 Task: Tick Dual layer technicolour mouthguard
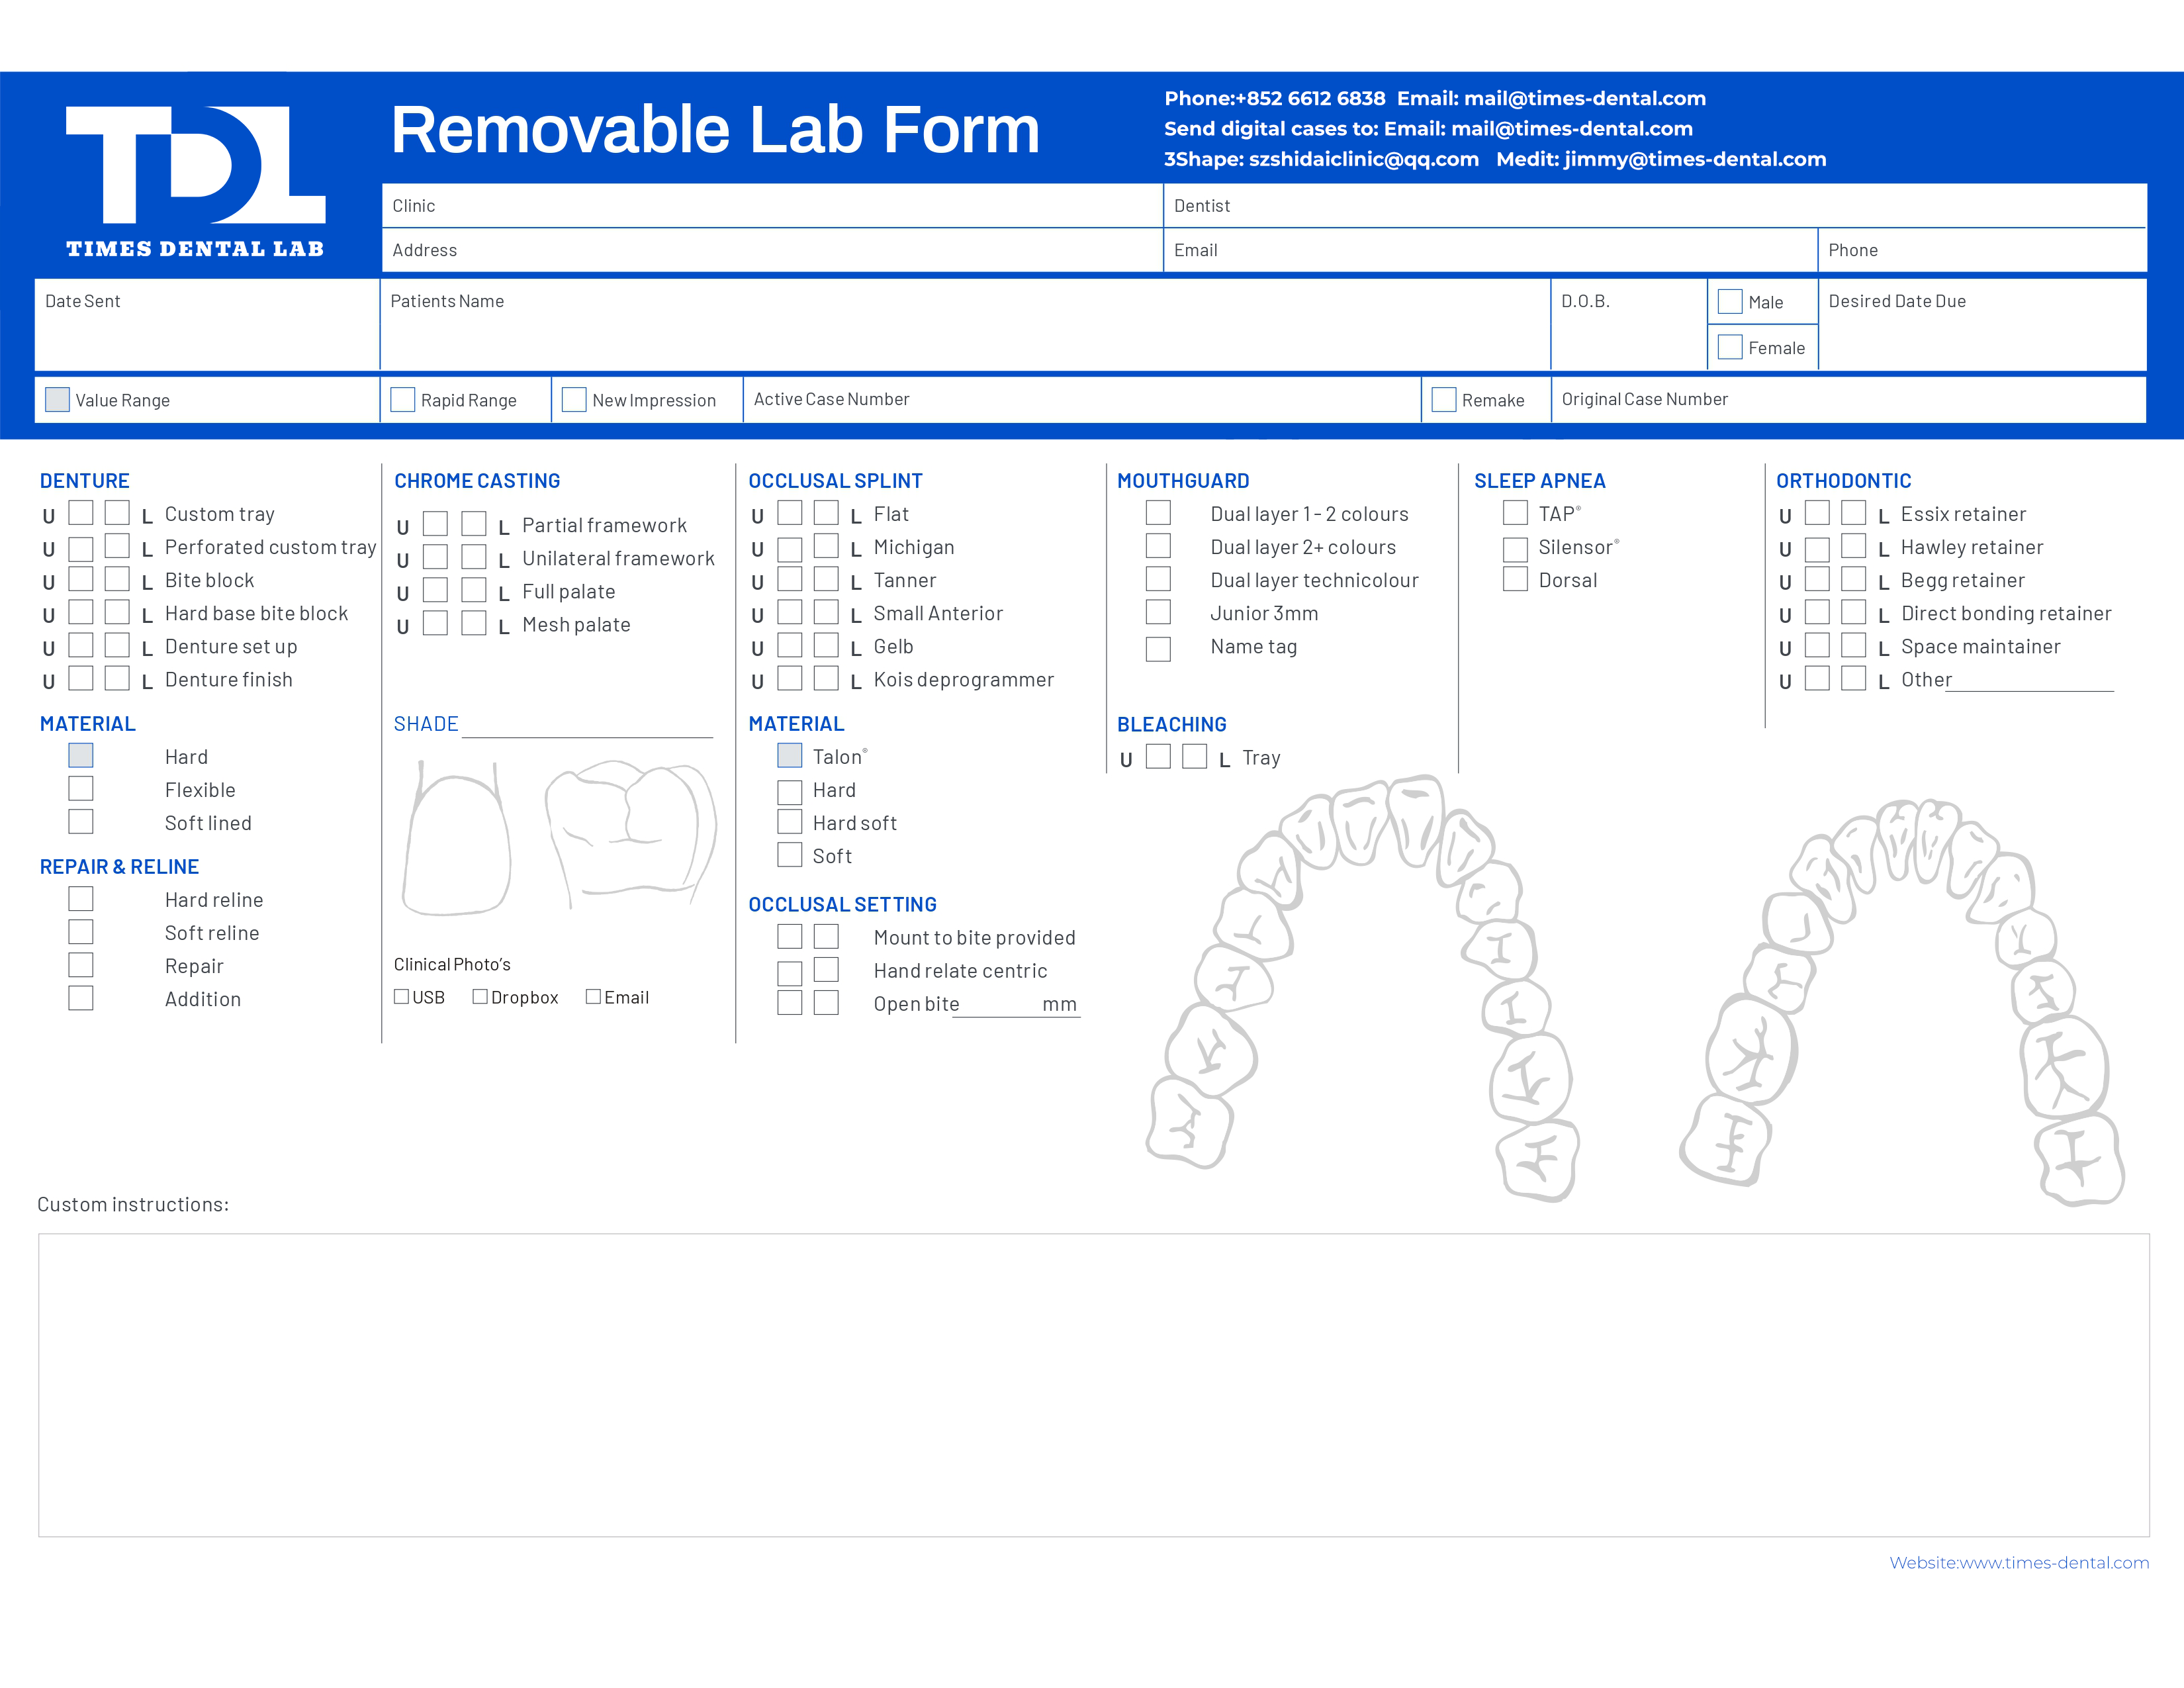click(1158, 579)
